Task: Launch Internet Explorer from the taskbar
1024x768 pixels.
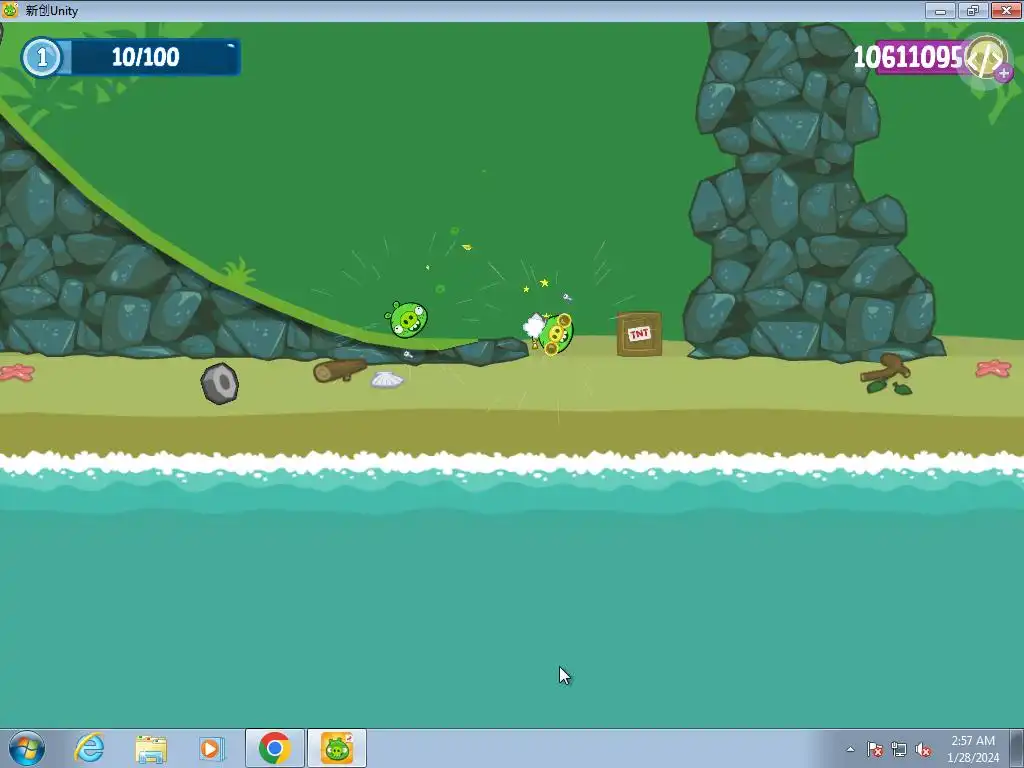Action: (89, 748)
